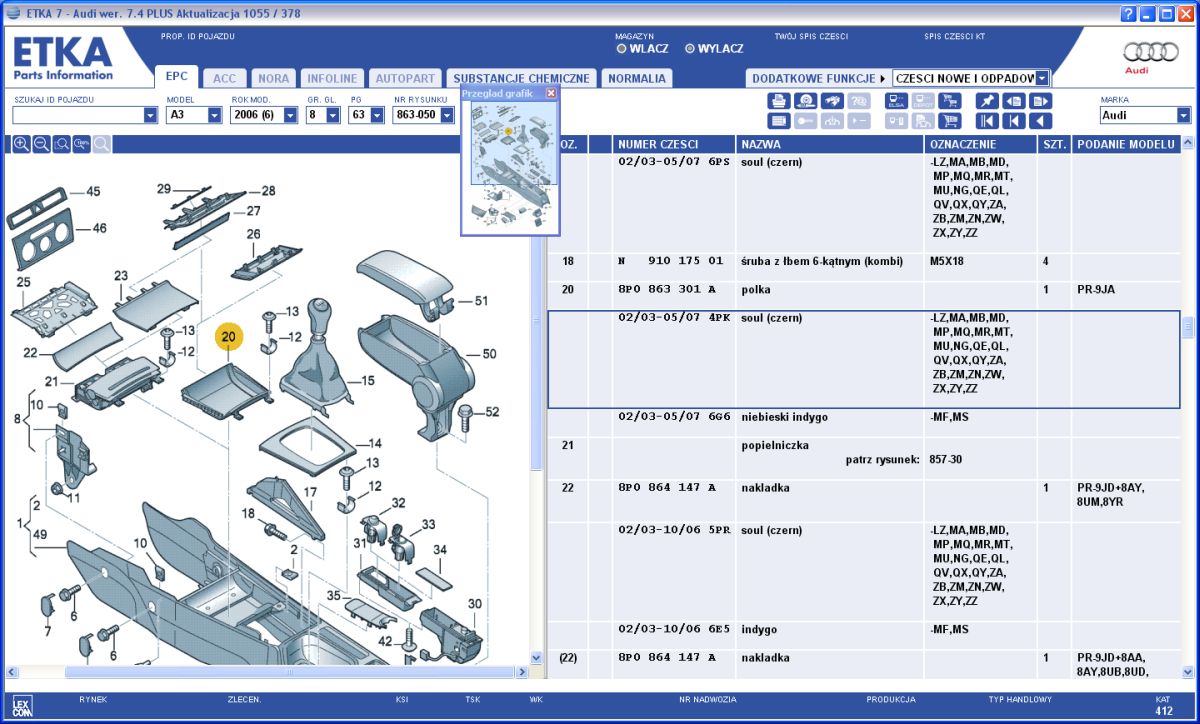Screen dimensions: 1200x724
Task: Open the shopping cart parts list icon
Action: tap(949, 121)
